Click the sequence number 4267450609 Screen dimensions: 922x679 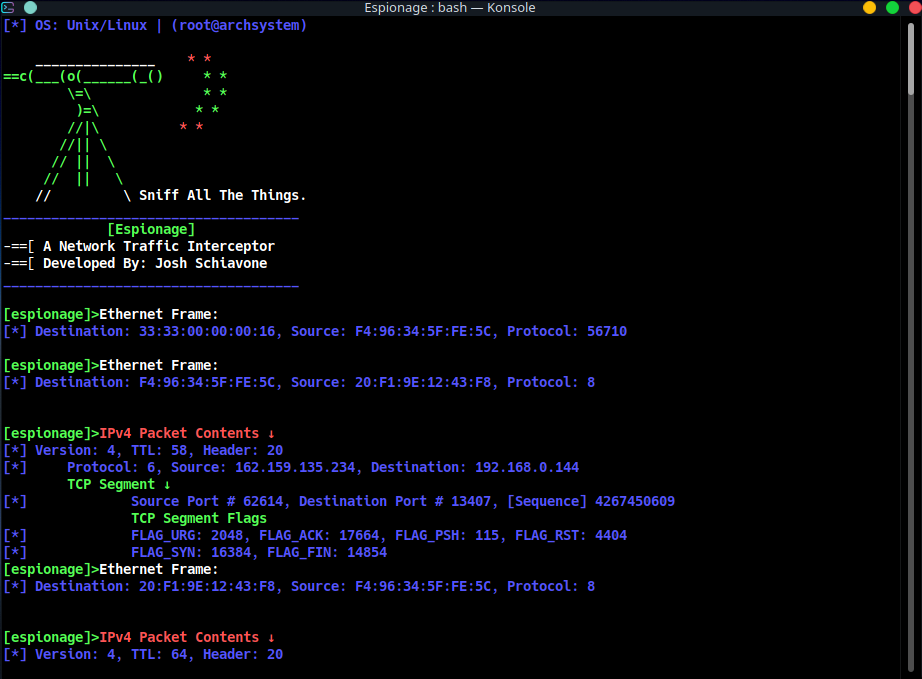click(x=635, y=501)
